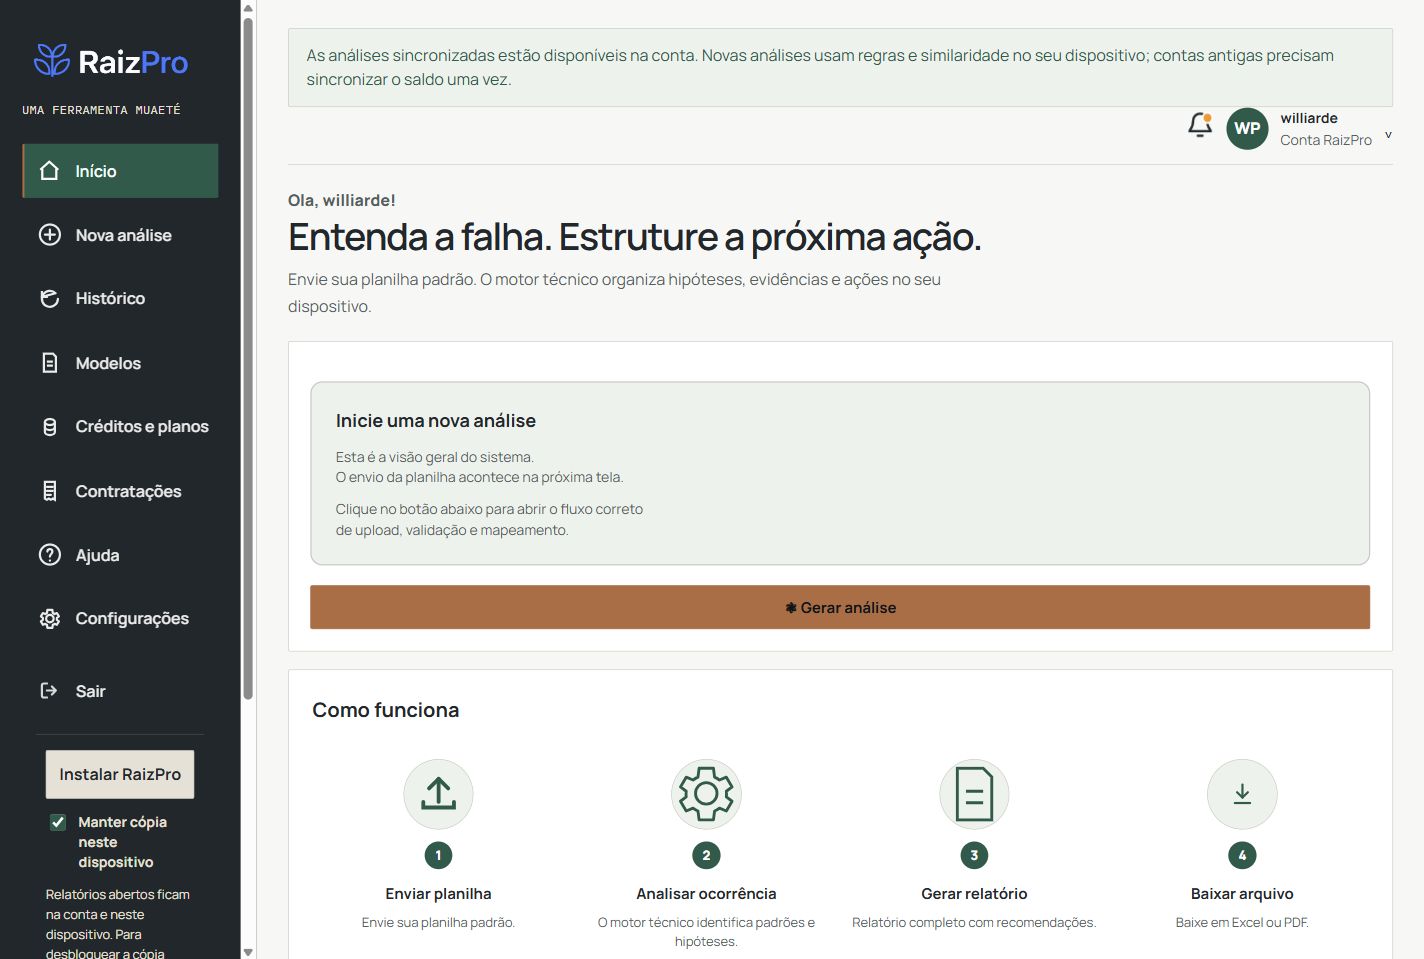The width and height of the screenshot is (1424, 959).
Task: Select Histórico in the sidebar
Action: pyautogui.click(x=121, y=298)
